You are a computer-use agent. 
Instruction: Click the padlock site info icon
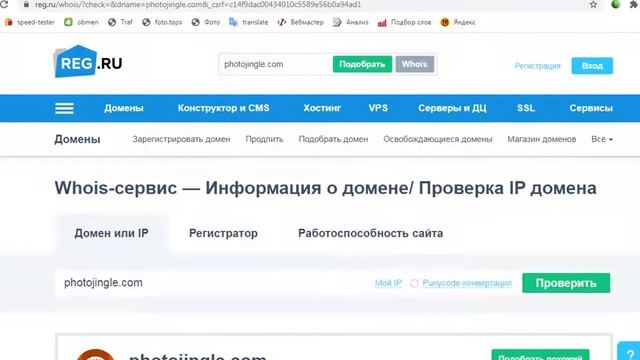click(26, 4)
